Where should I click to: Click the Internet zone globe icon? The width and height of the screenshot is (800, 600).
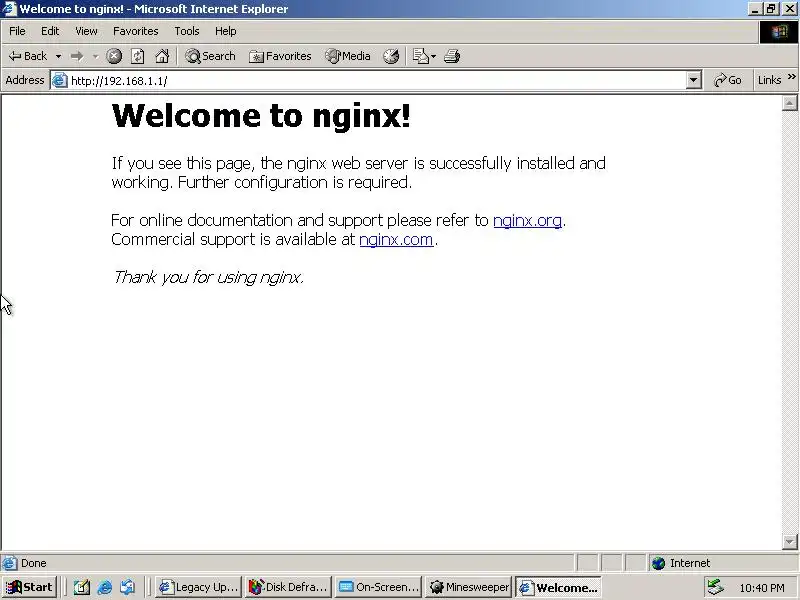coord(658,563)
